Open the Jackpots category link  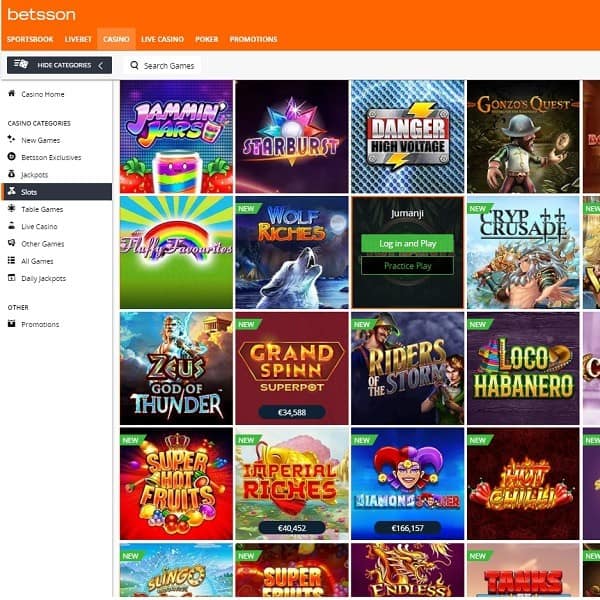click(34, 175)
